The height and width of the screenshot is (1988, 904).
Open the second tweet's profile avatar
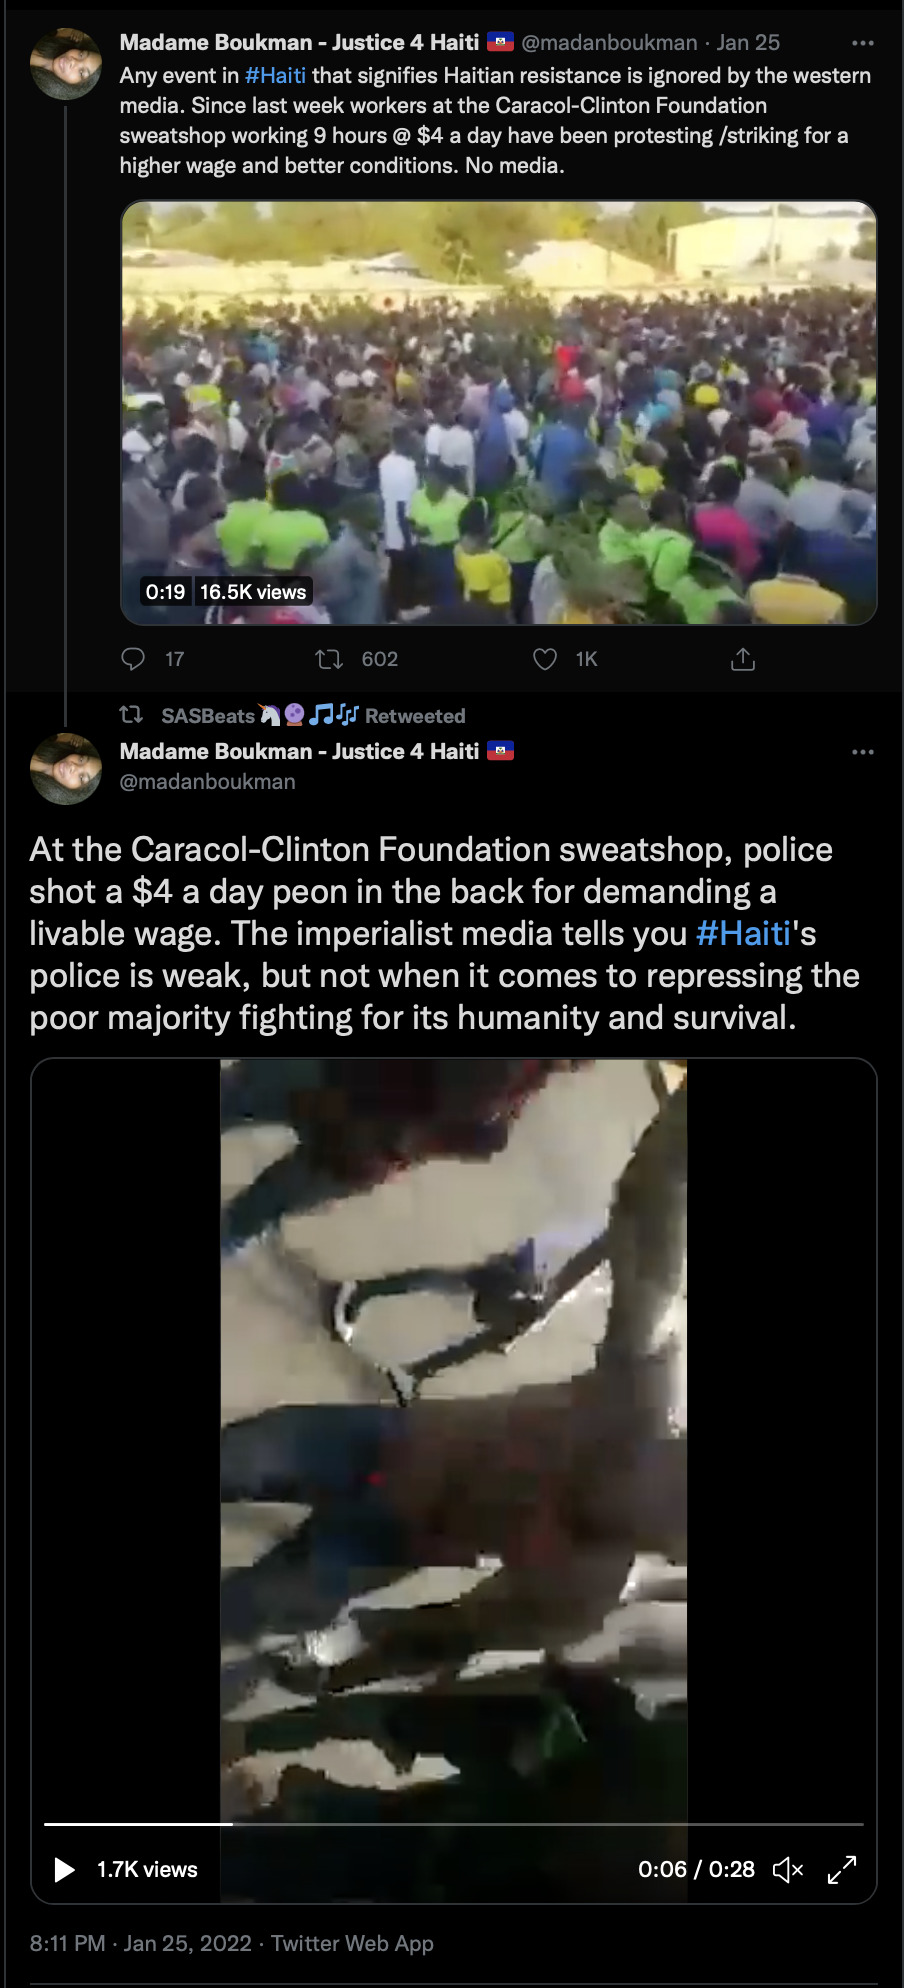[x=66, y=769]
